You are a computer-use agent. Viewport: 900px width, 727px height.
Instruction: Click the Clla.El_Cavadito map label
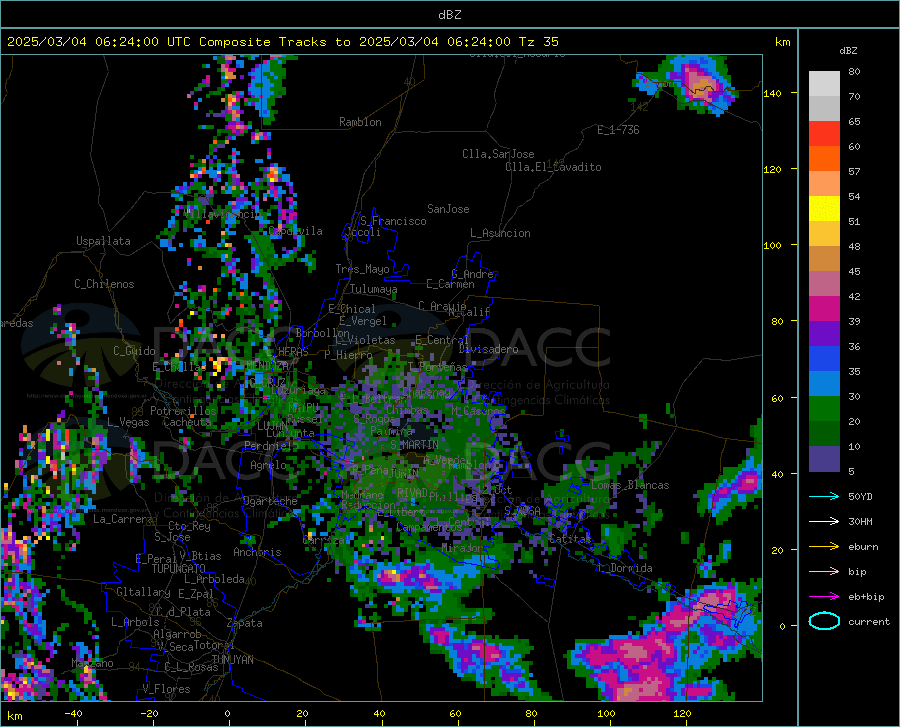tap(553, 167)
